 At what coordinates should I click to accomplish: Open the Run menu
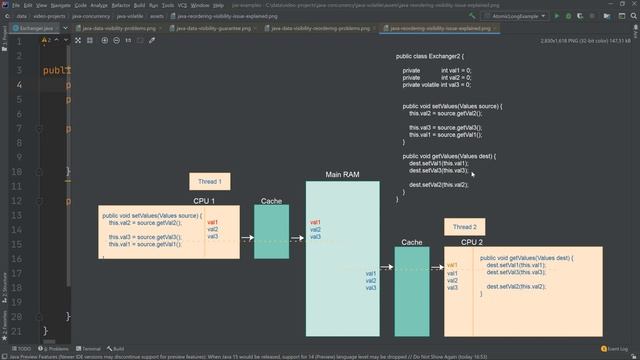[153, 5]
